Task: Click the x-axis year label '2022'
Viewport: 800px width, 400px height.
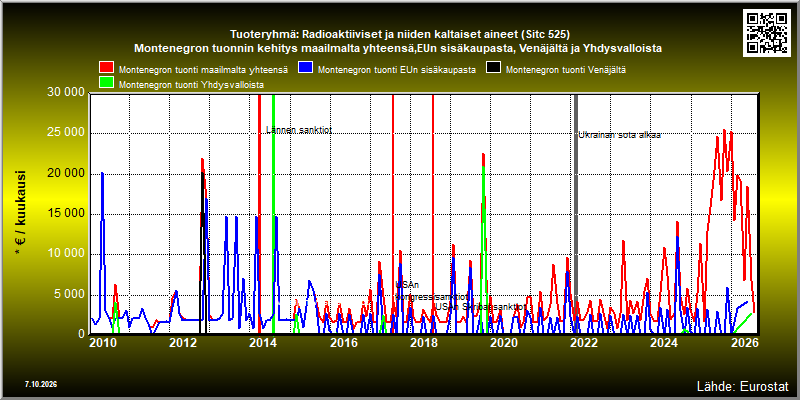Action: pos(583,342)
